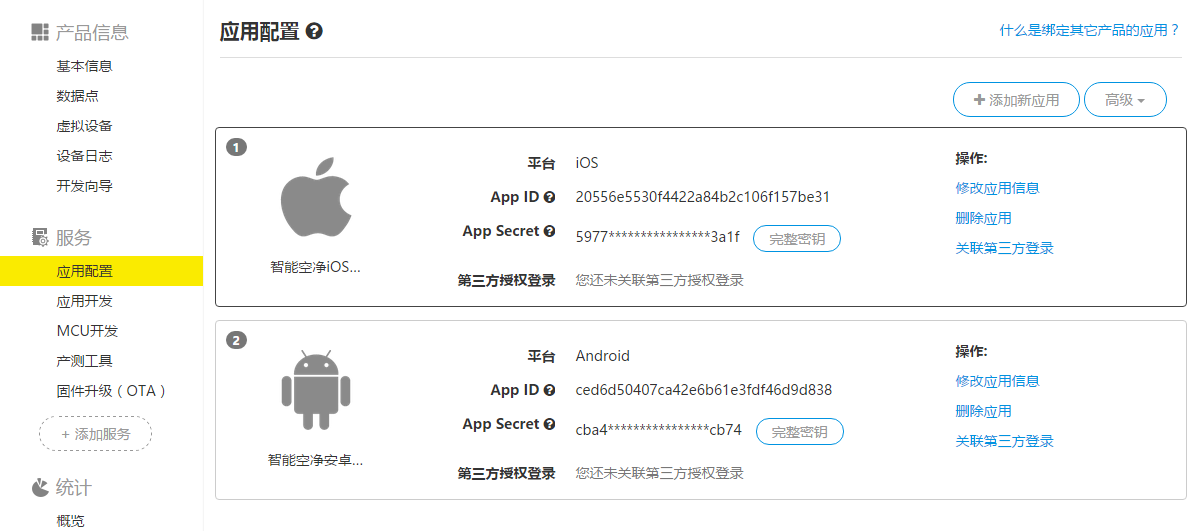Image resolution: width=1197 pixels, height=531 pixels.
Task: Click 删除应用 for the Android app
Action: coord(983,411)
